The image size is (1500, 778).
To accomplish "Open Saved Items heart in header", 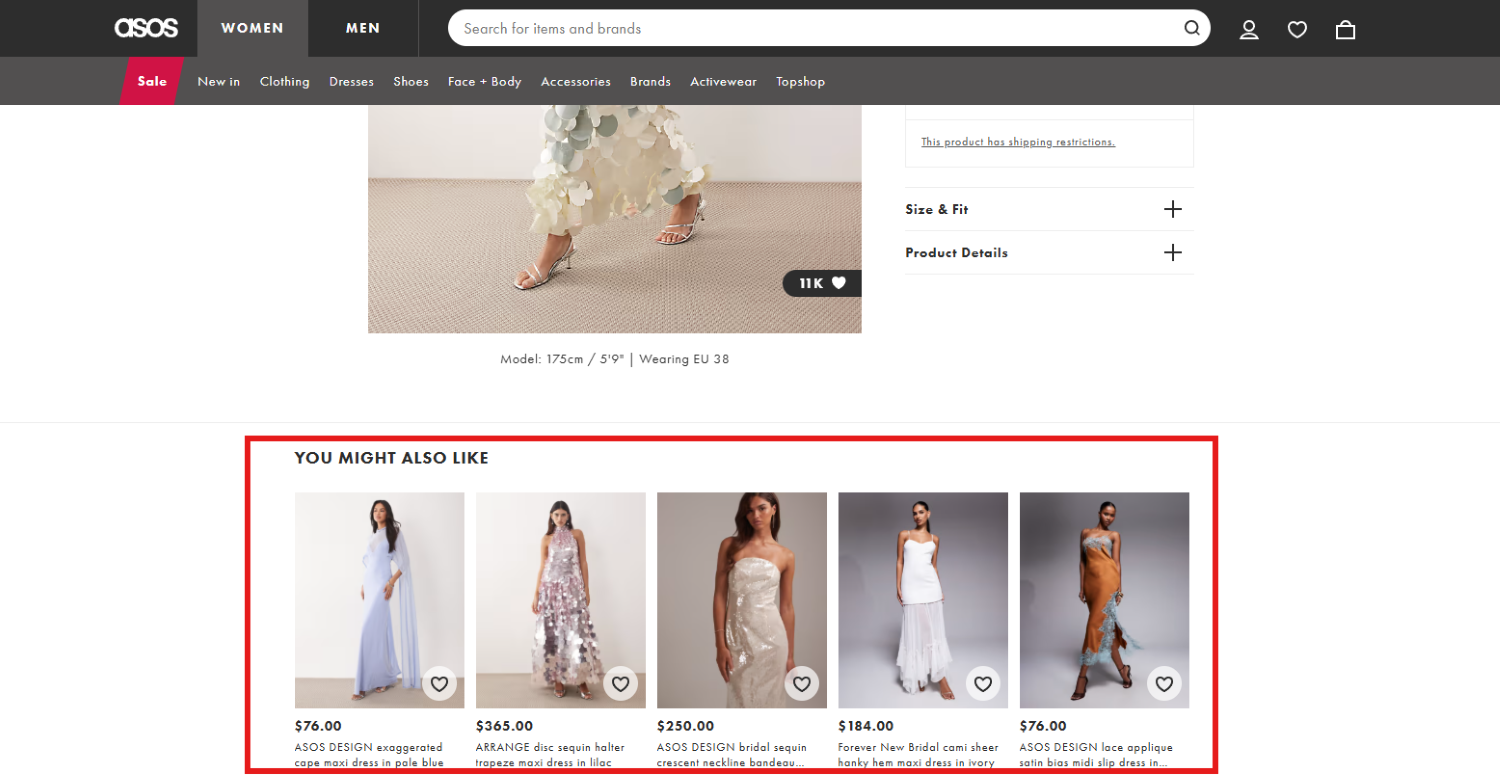I will 1297,29.
